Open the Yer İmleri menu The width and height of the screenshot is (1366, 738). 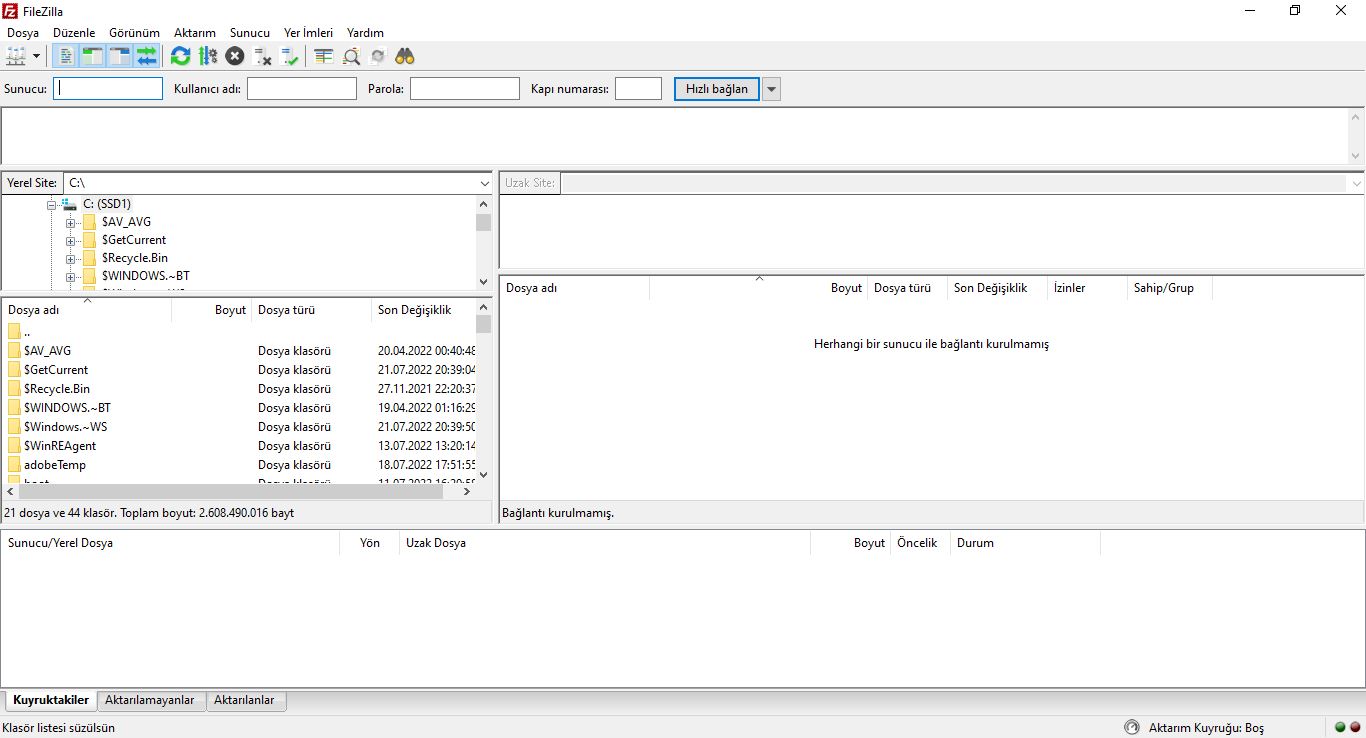pos(308,33)
